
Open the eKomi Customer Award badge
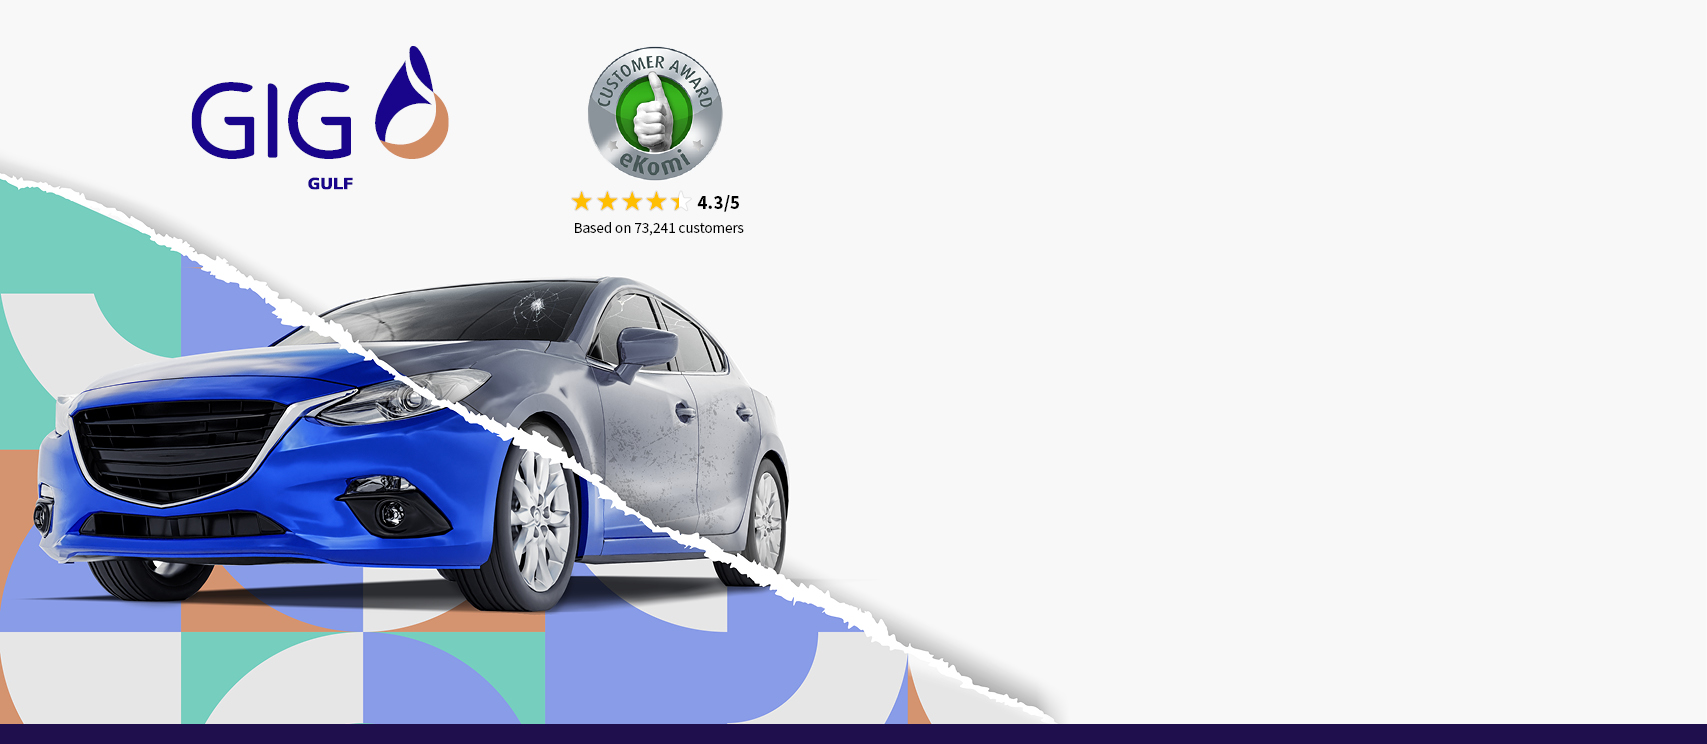[655, 113]
